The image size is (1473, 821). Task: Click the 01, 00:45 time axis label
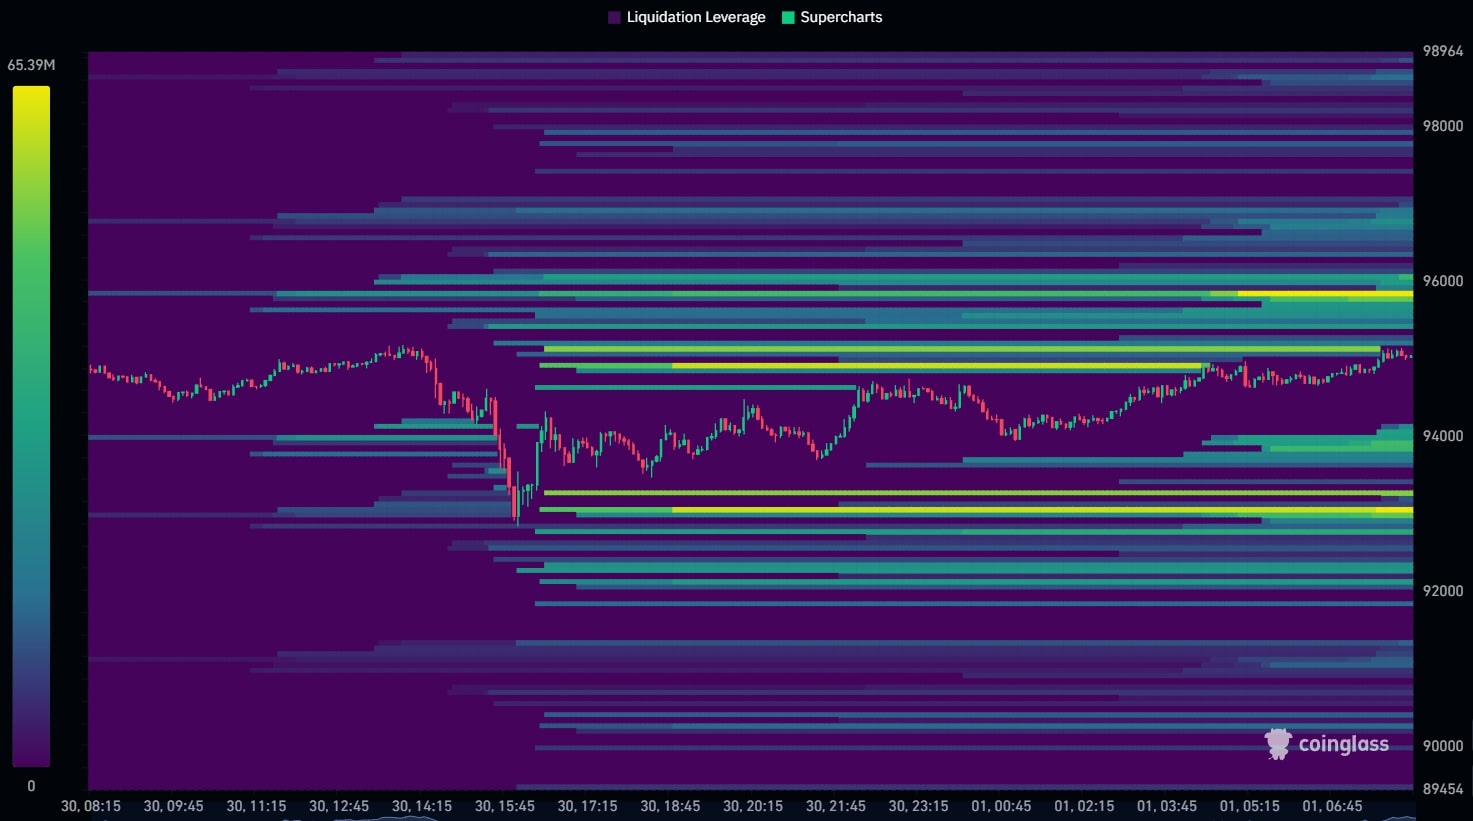coord(1001,806)
